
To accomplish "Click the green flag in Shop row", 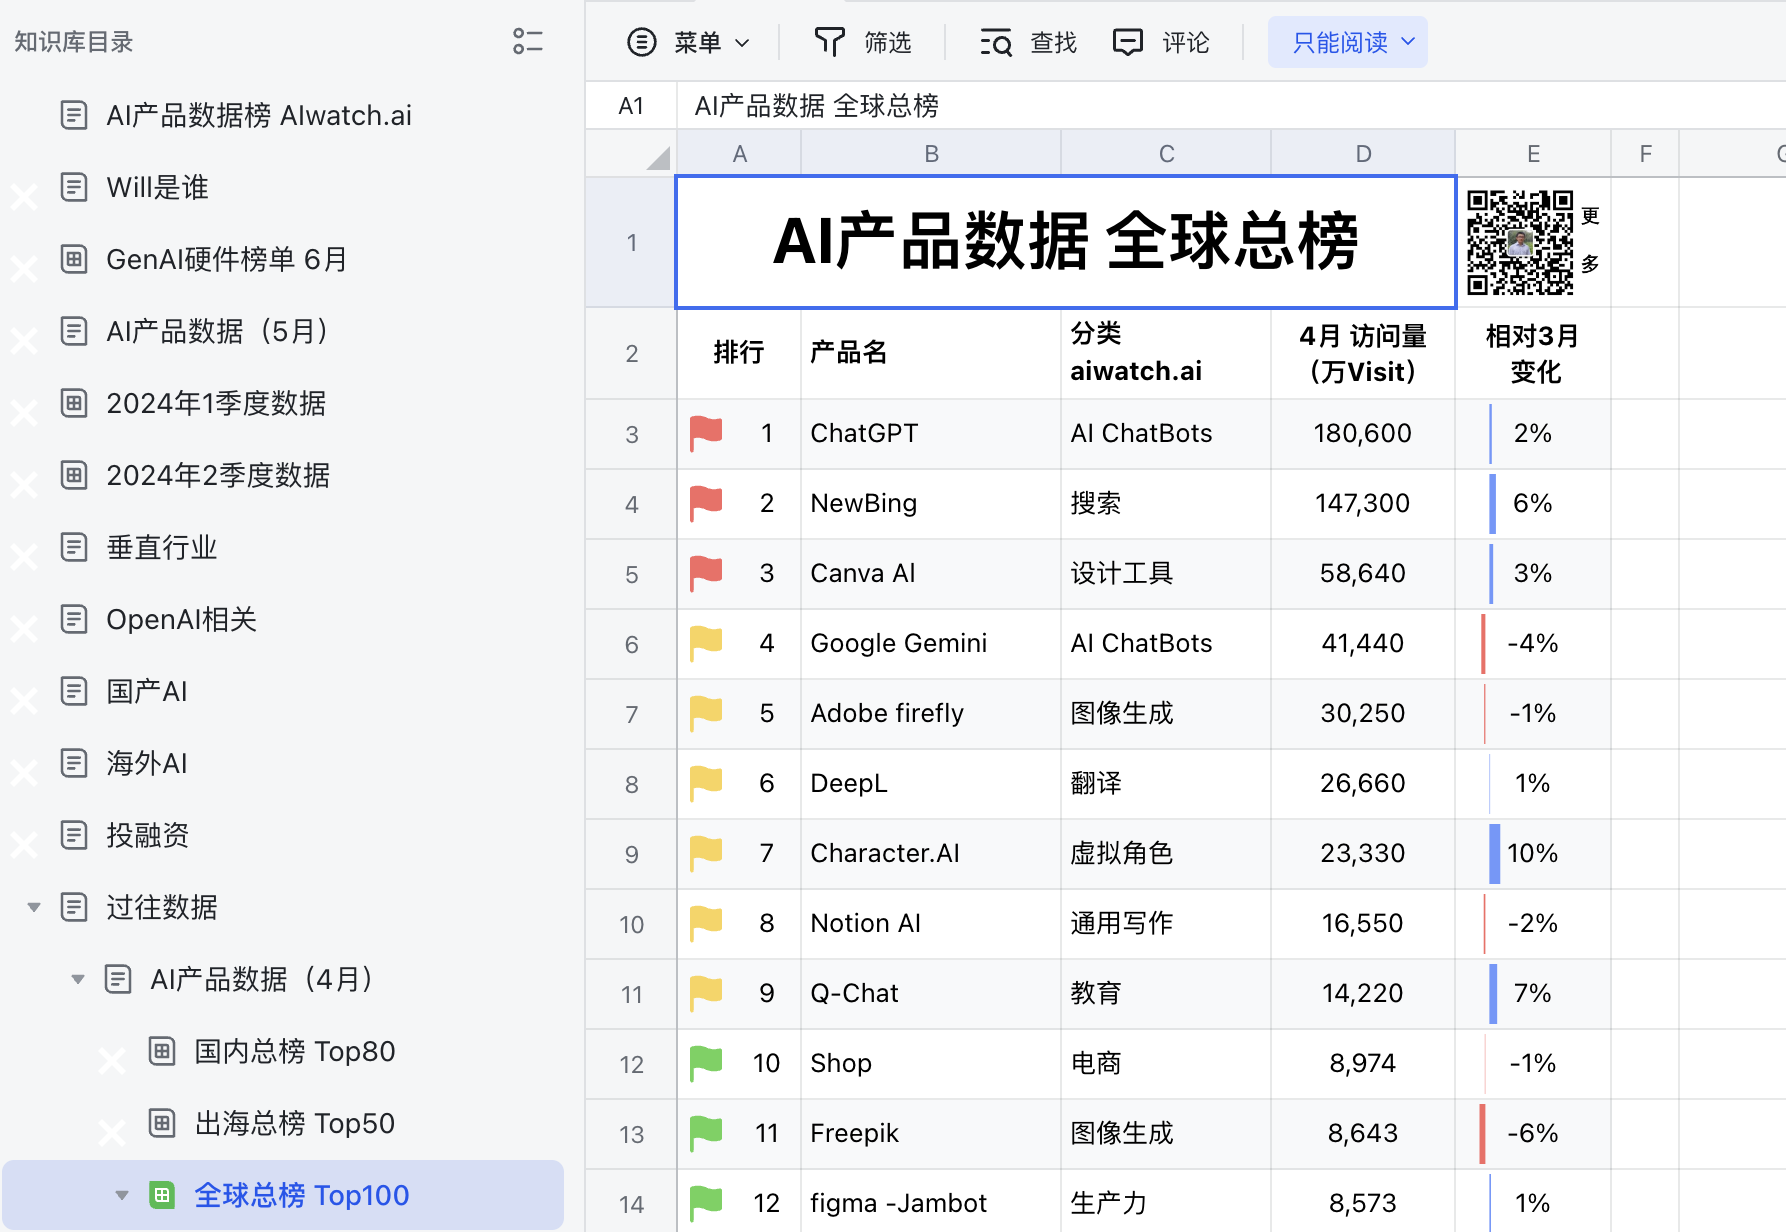I will 706,1064.
